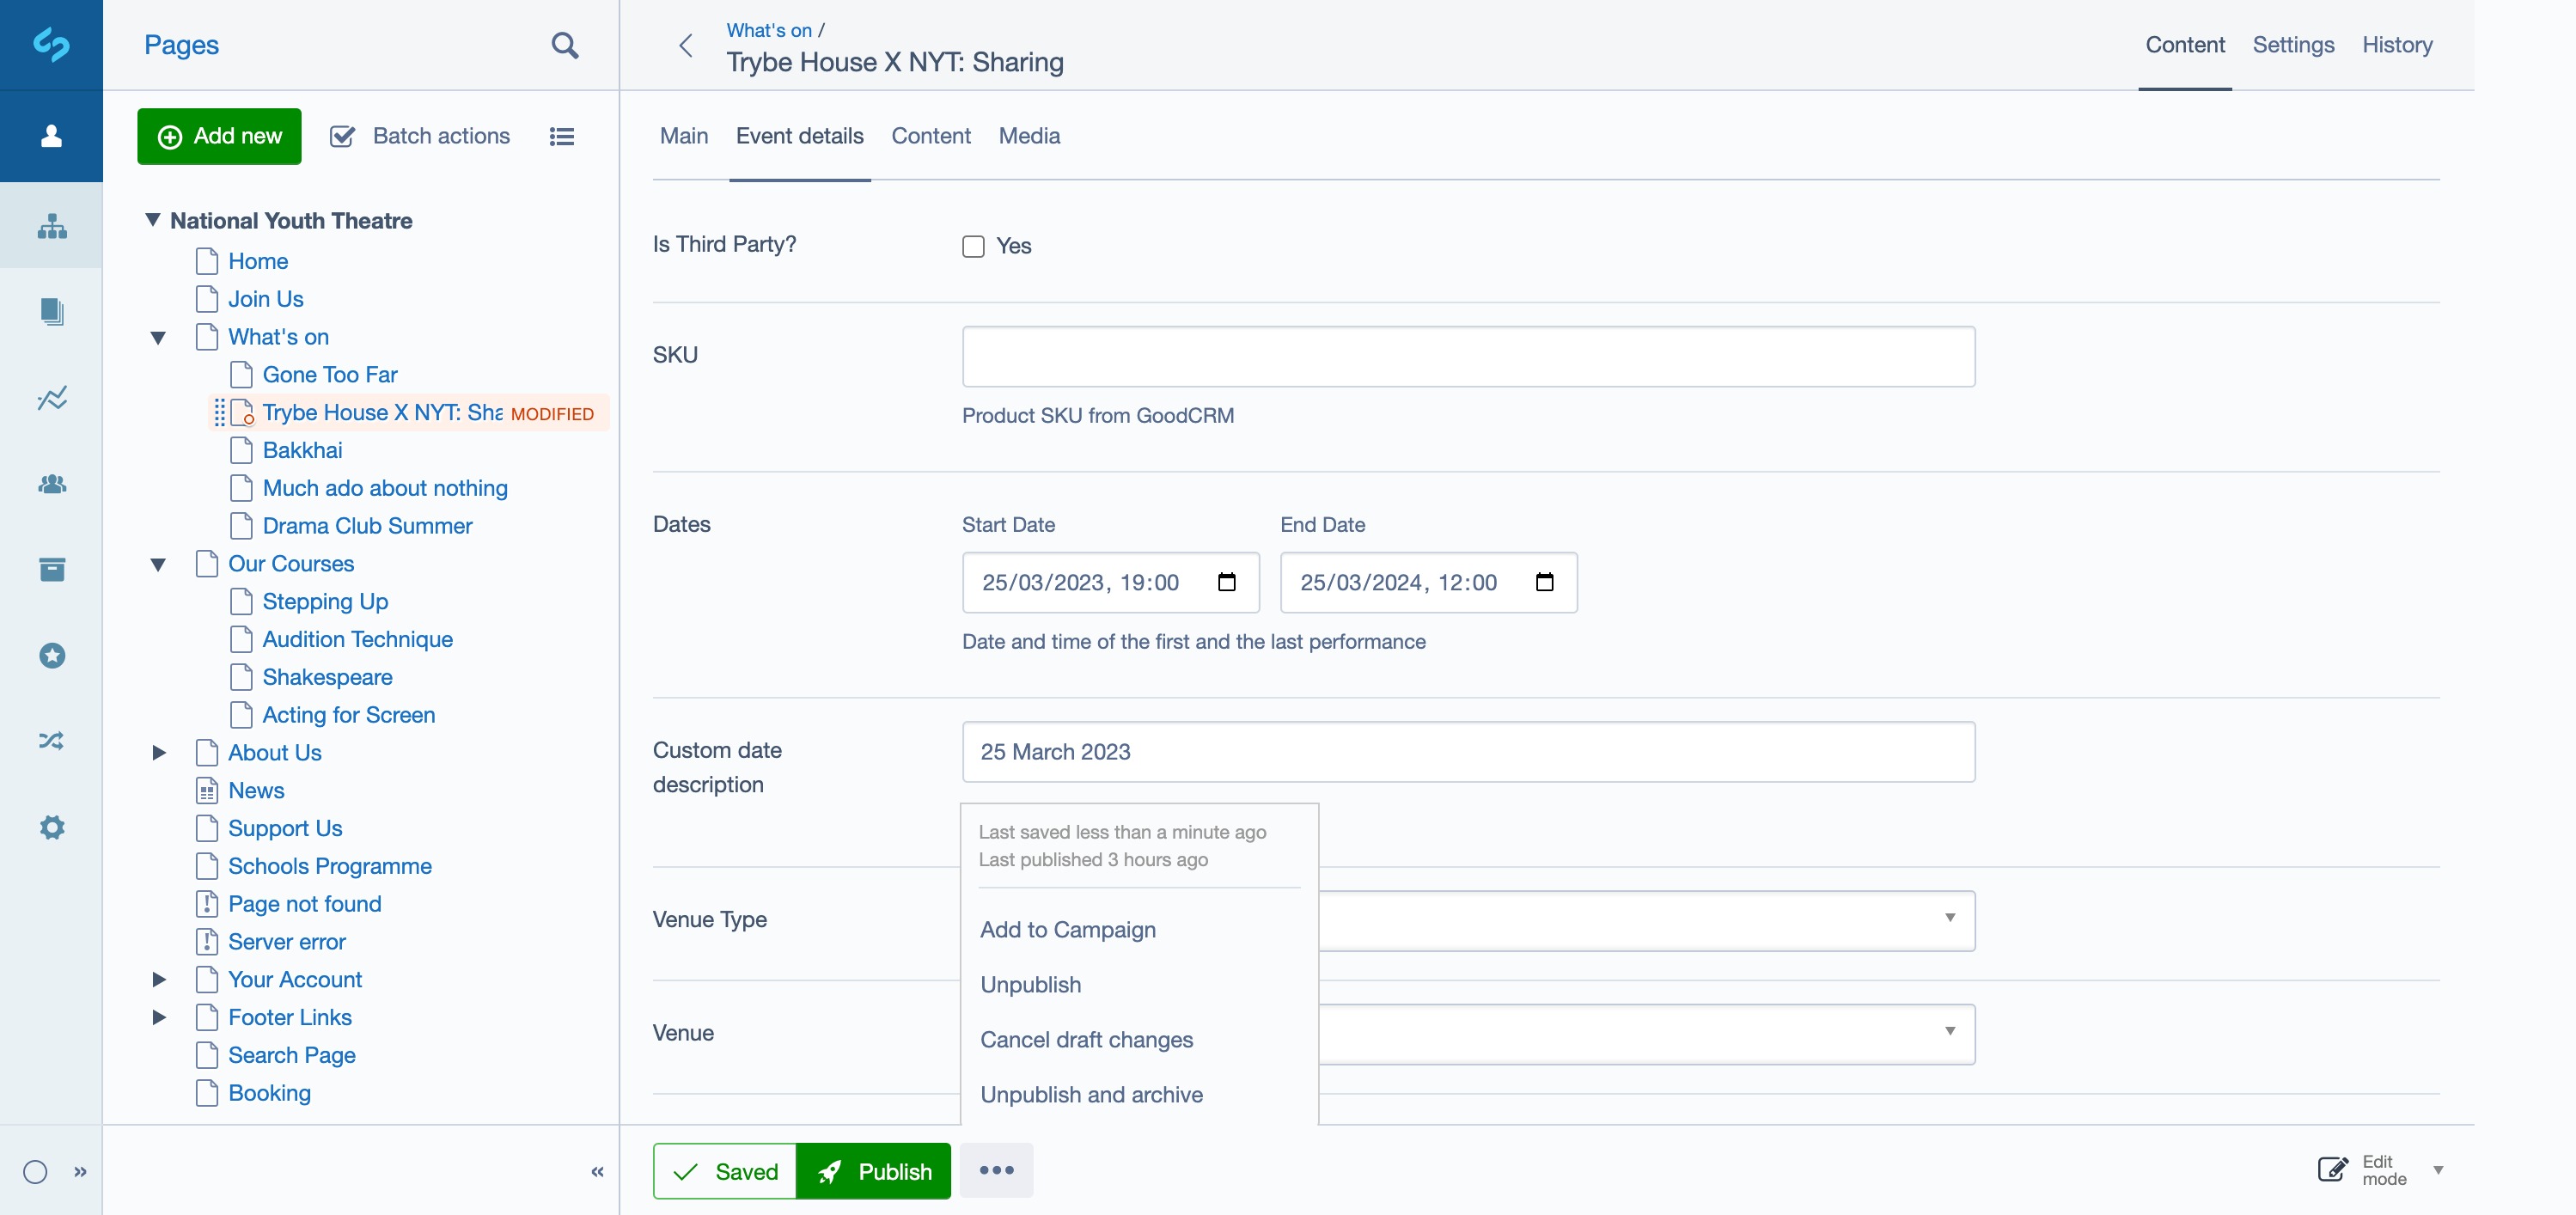Click into the SKU input field
This screenshot has width=2576, height=1215.
[1467, 356]
